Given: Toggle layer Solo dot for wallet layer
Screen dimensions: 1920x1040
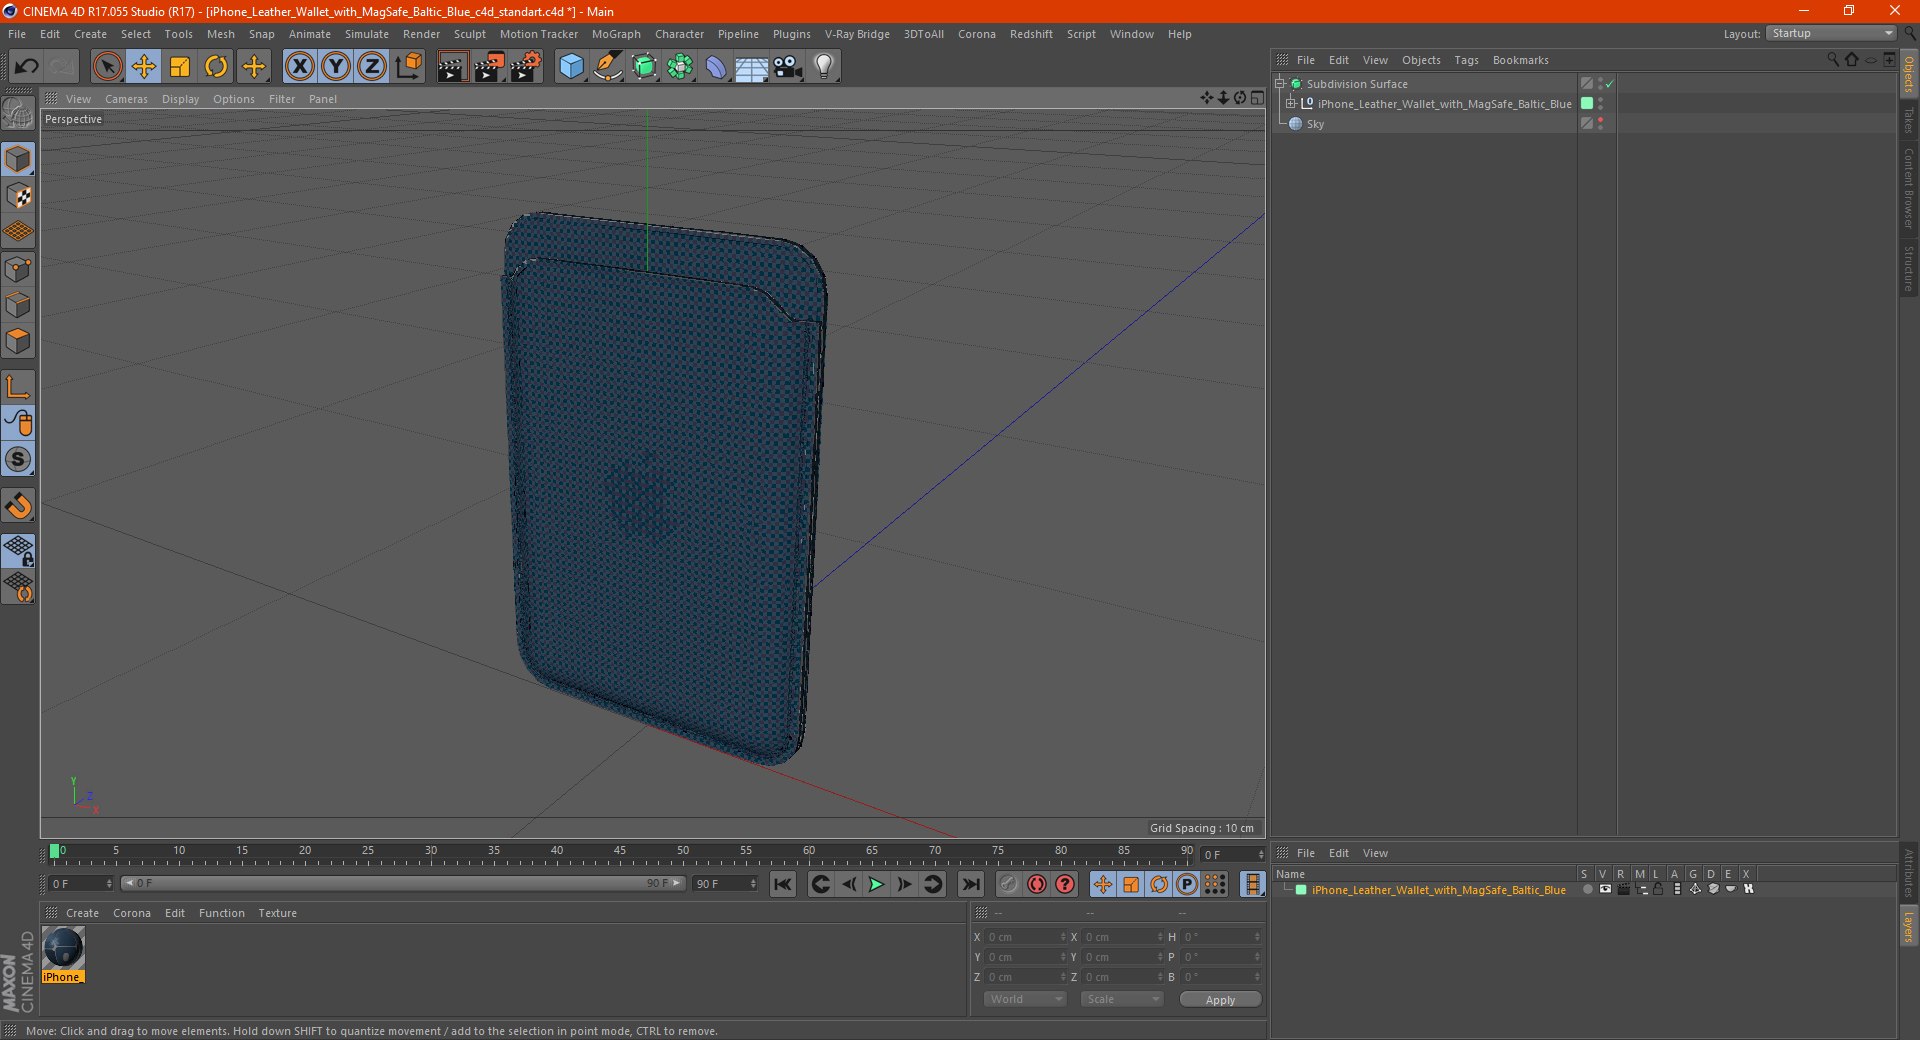Looking at the screenshot, I should point(1587,889).
